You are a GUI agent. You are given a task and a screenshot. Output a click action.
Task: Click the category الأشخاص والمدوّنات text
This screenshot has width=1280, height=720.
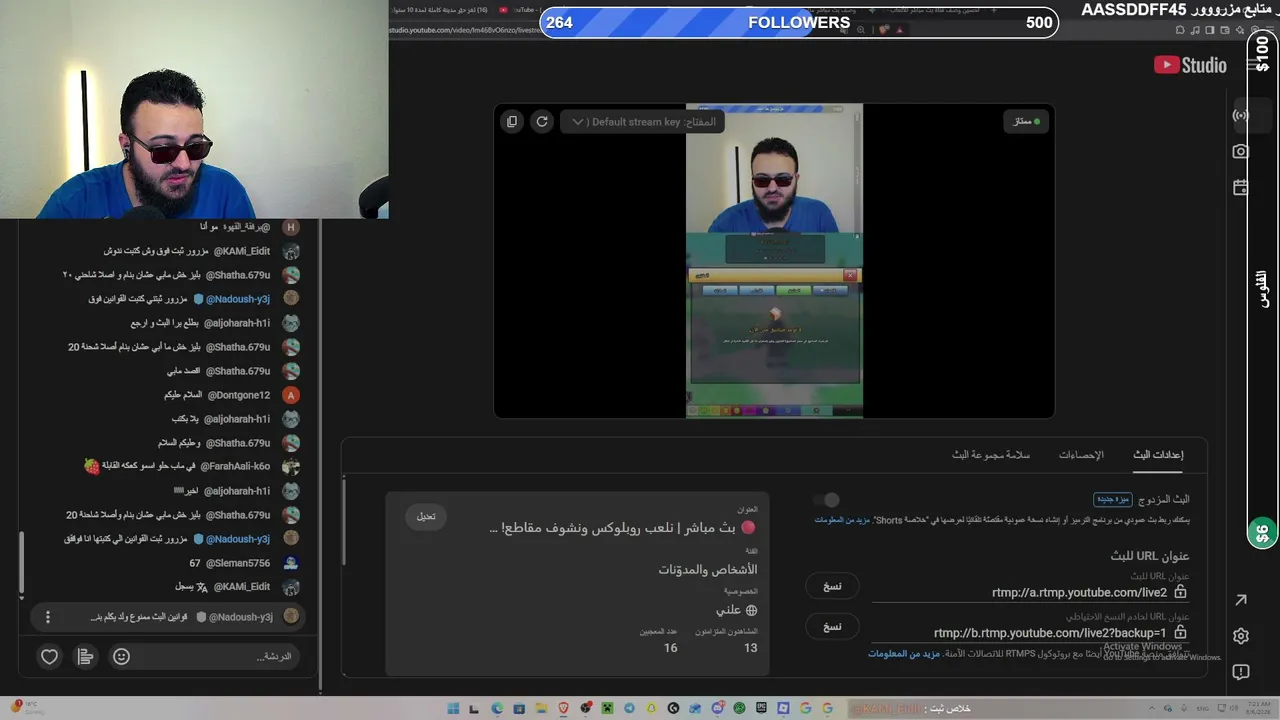coord(708,569)
